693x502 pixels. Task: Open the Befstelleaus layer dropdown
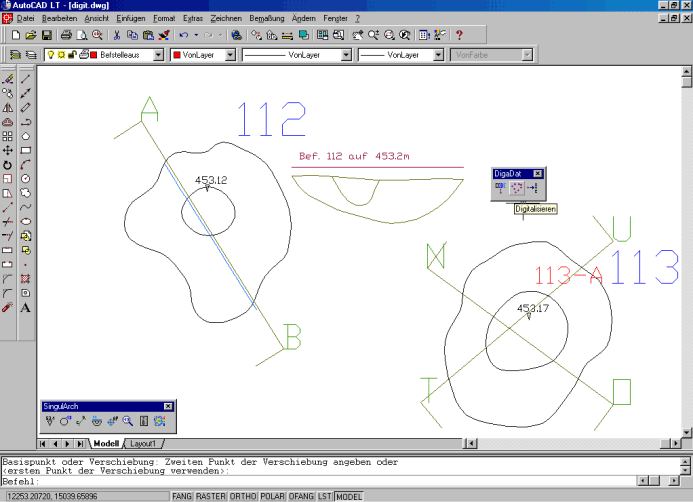pyautogui.click(x=159, y=56)
